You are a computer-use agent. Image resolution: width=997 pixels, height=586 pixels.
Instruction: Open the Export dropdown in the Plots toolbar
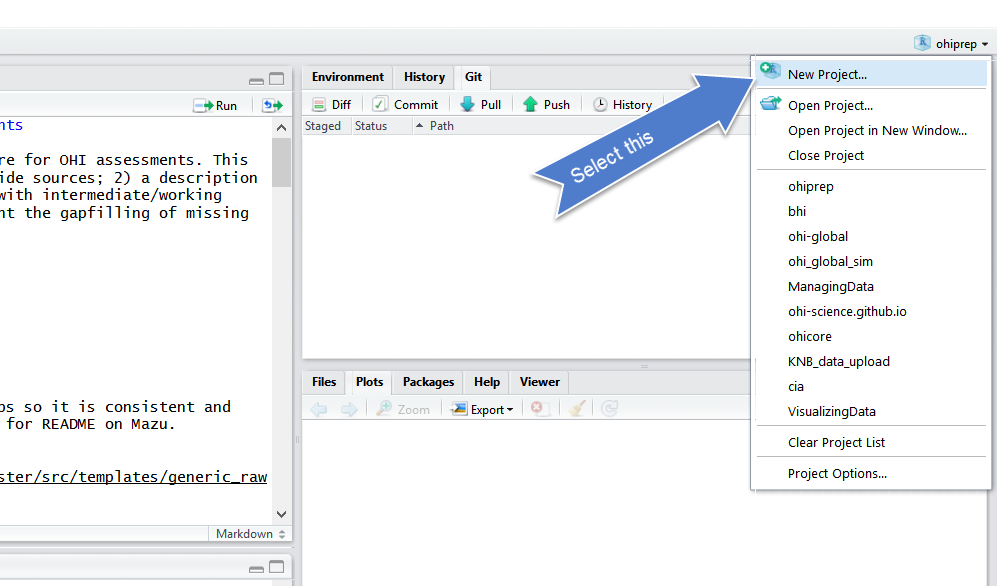(482, 409)
